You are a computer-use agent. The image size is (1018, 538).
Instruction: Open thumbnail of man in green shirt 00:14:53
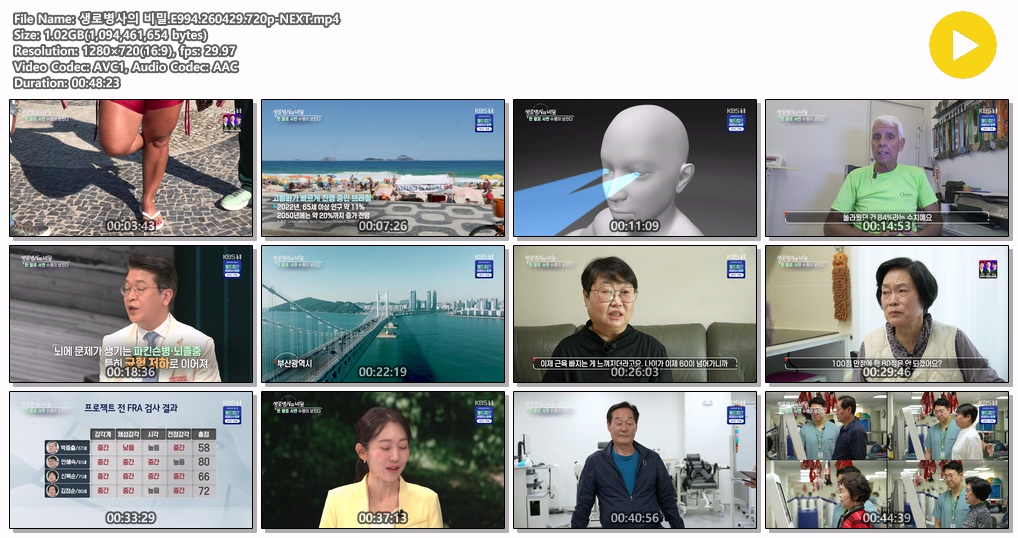pos(887,168)
